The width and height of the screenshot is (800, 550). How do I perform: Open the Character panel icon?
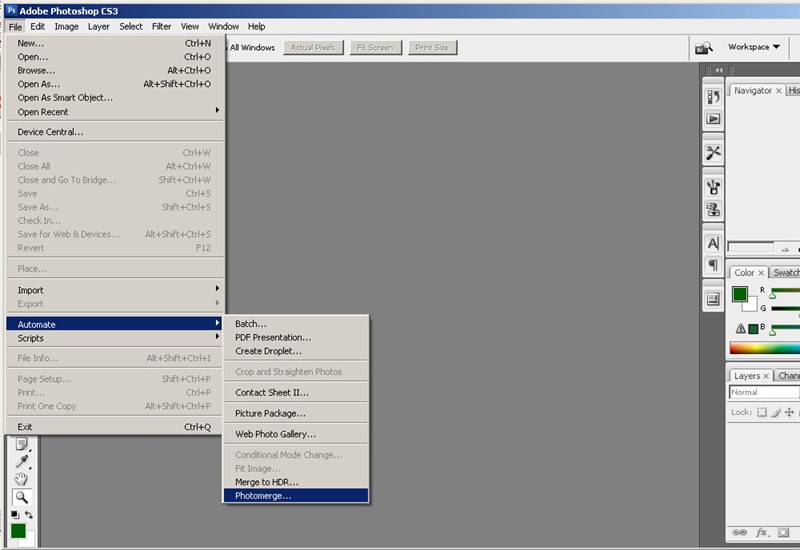713,243
